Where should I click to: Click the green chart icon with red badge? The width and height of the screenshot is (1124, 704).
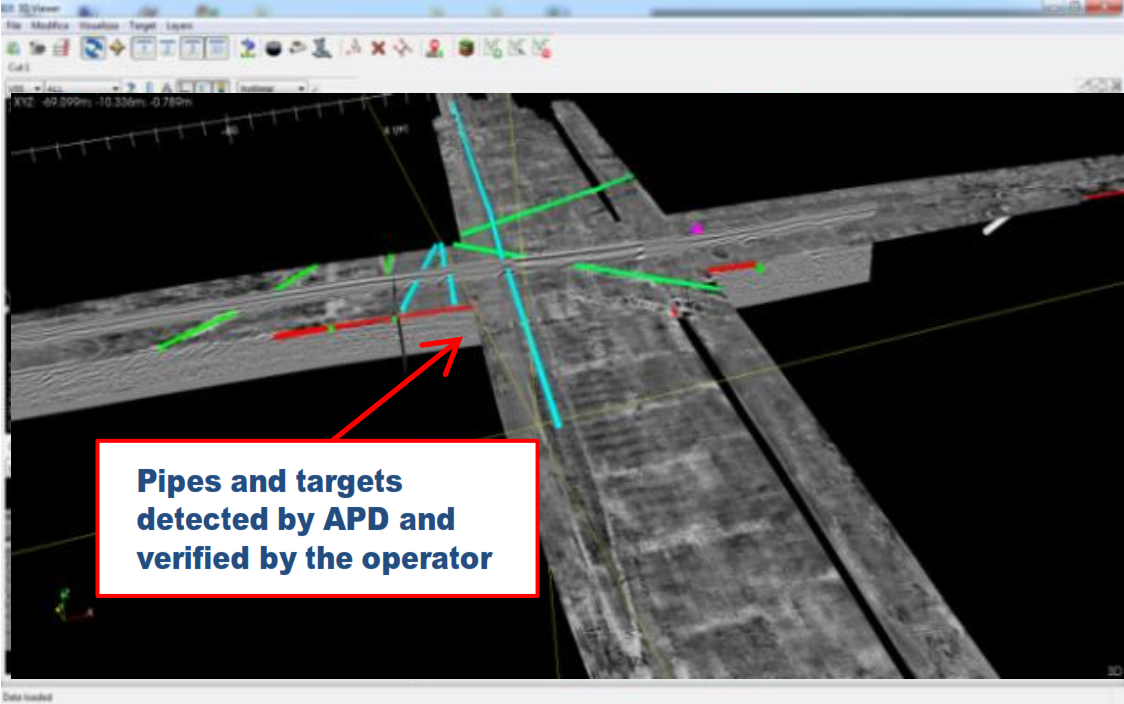coord(540,47)
